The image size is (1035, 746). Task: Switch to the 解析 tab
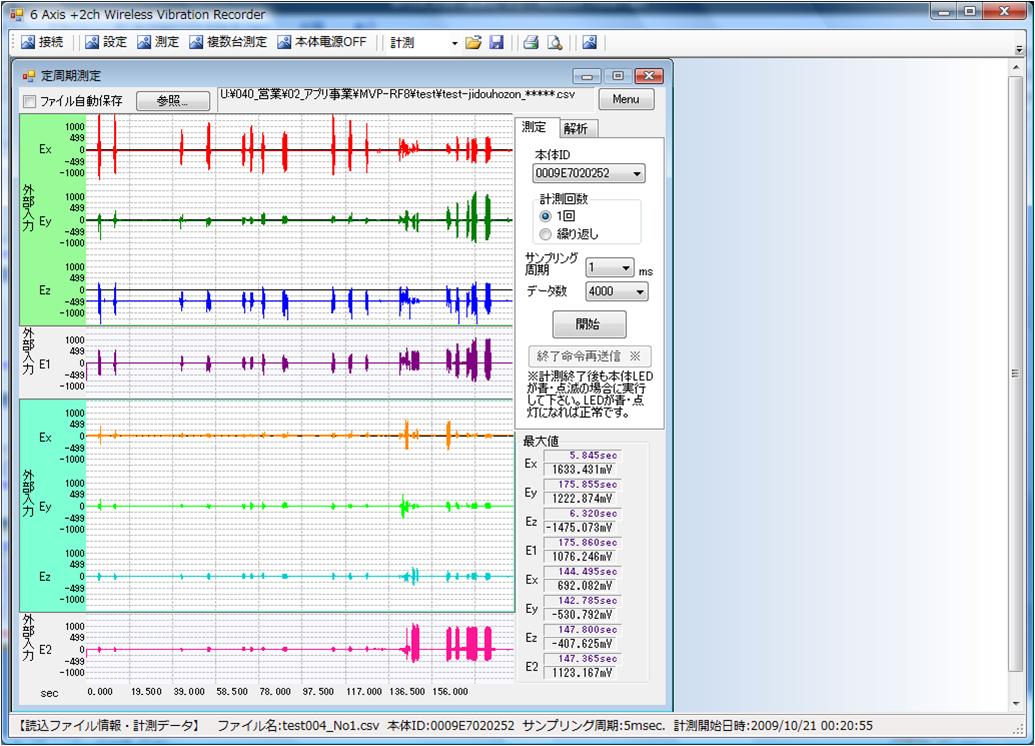tap(576, 128)
